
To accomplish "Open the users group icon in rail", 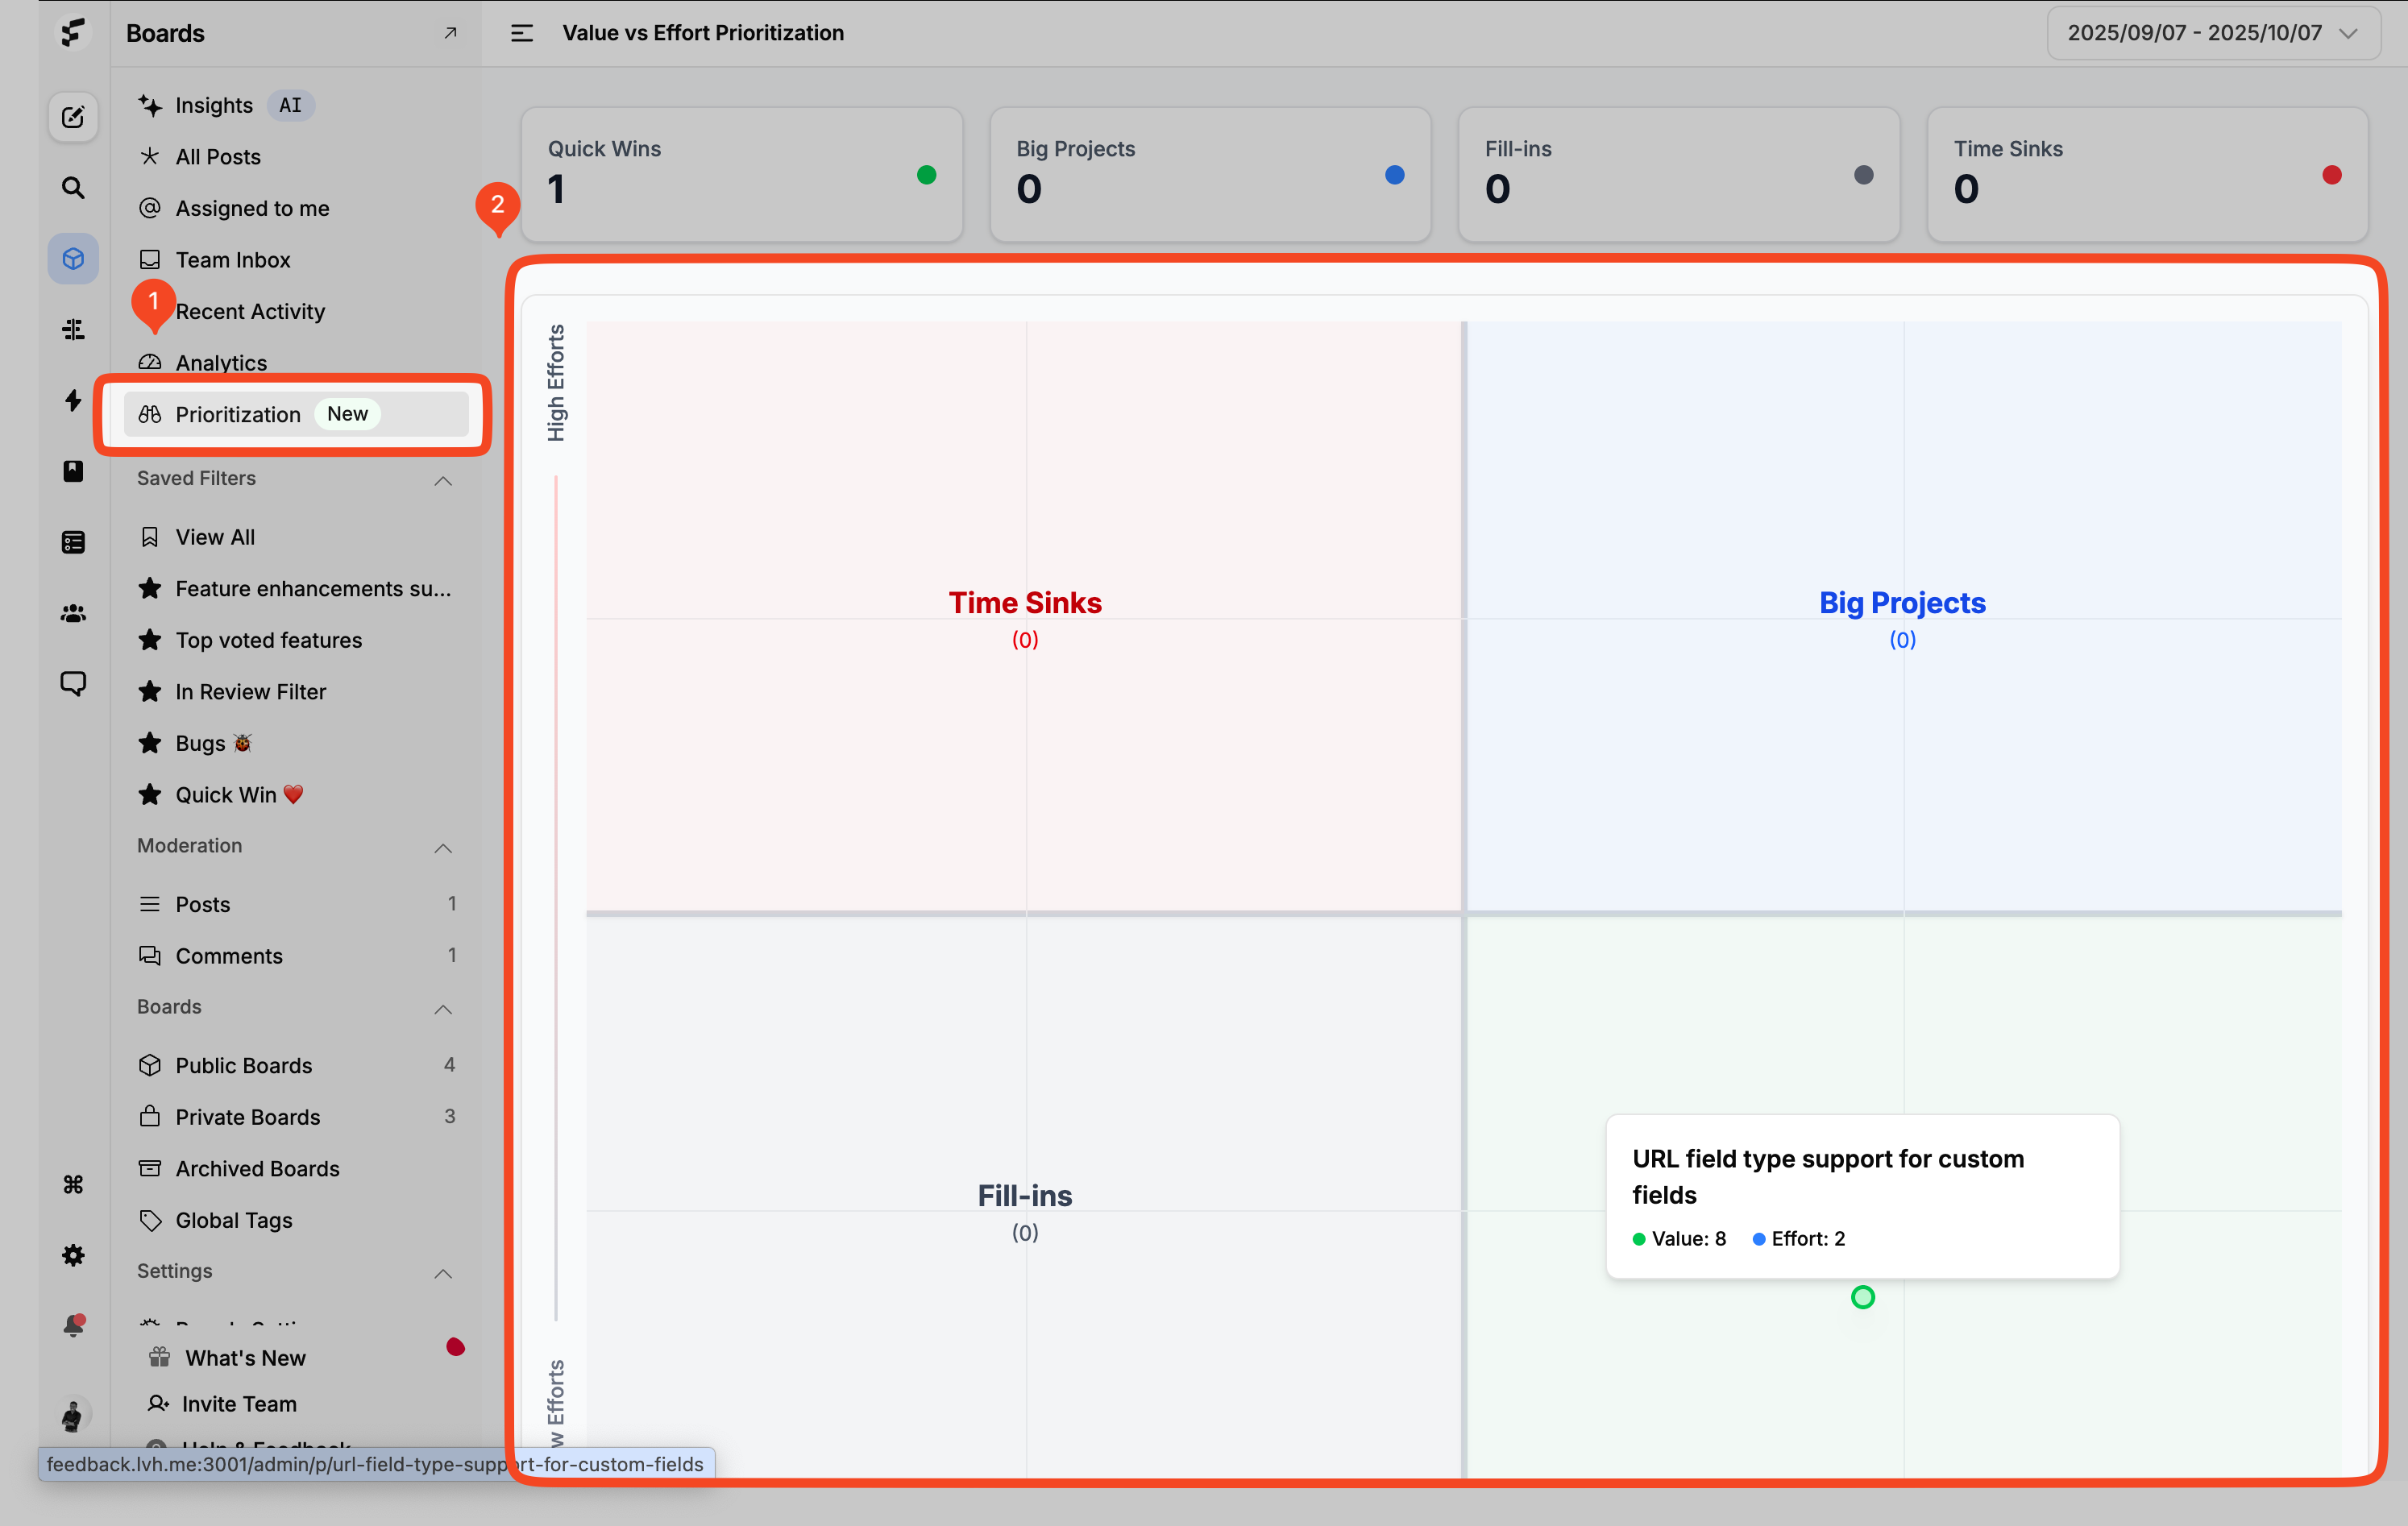I will 73,613.
